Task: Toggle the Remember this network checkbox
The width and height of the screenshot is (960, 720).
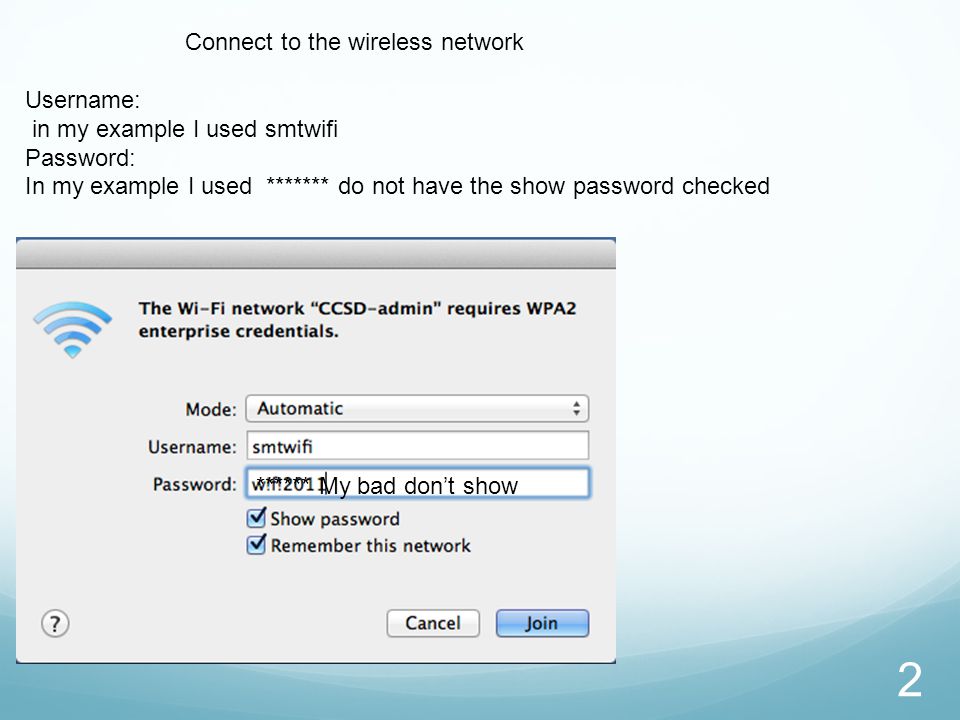Action: (x=257, y=544)
